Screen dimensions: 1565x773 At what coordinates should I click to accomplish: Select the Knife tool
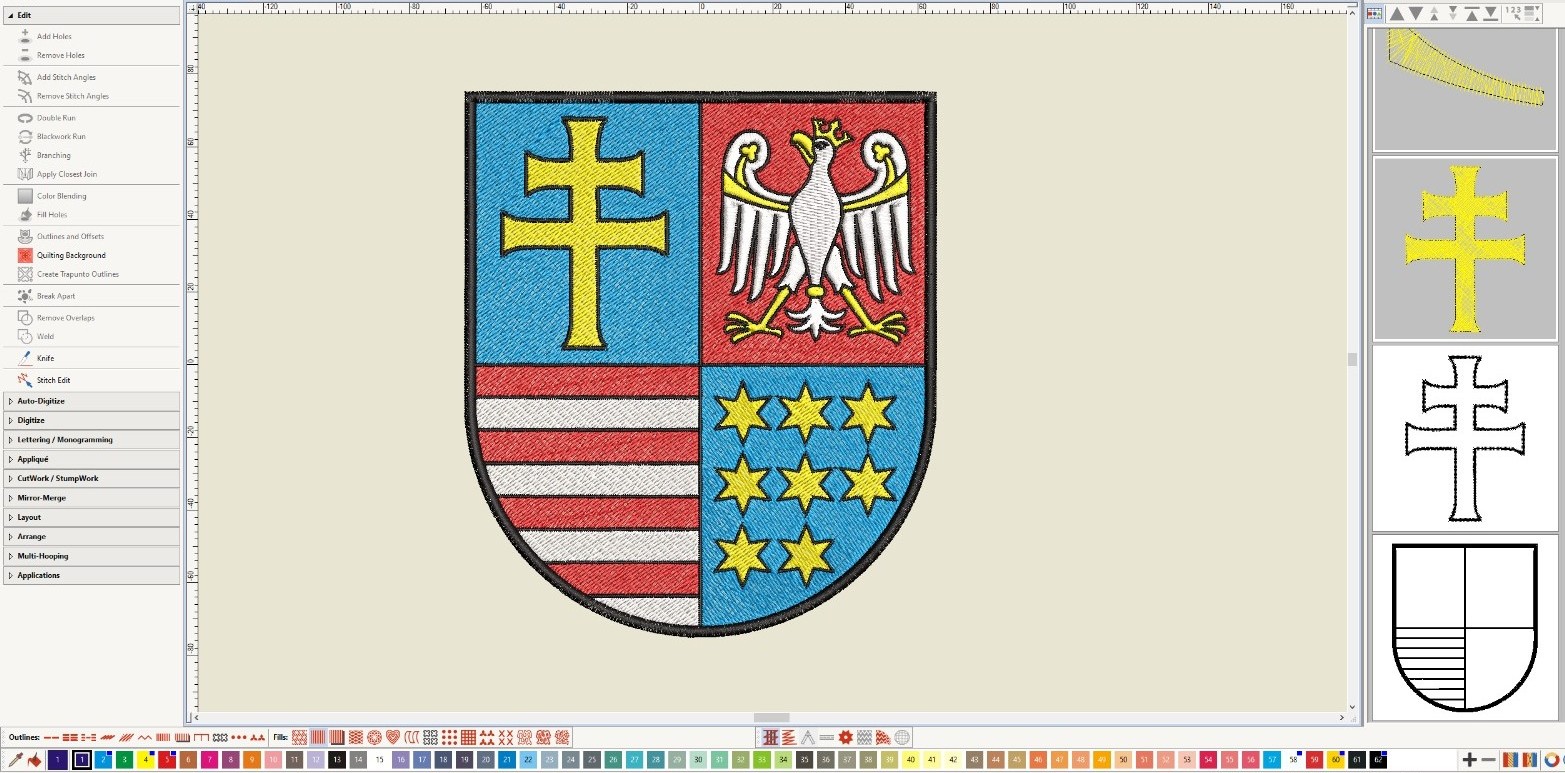pos(46,357)
